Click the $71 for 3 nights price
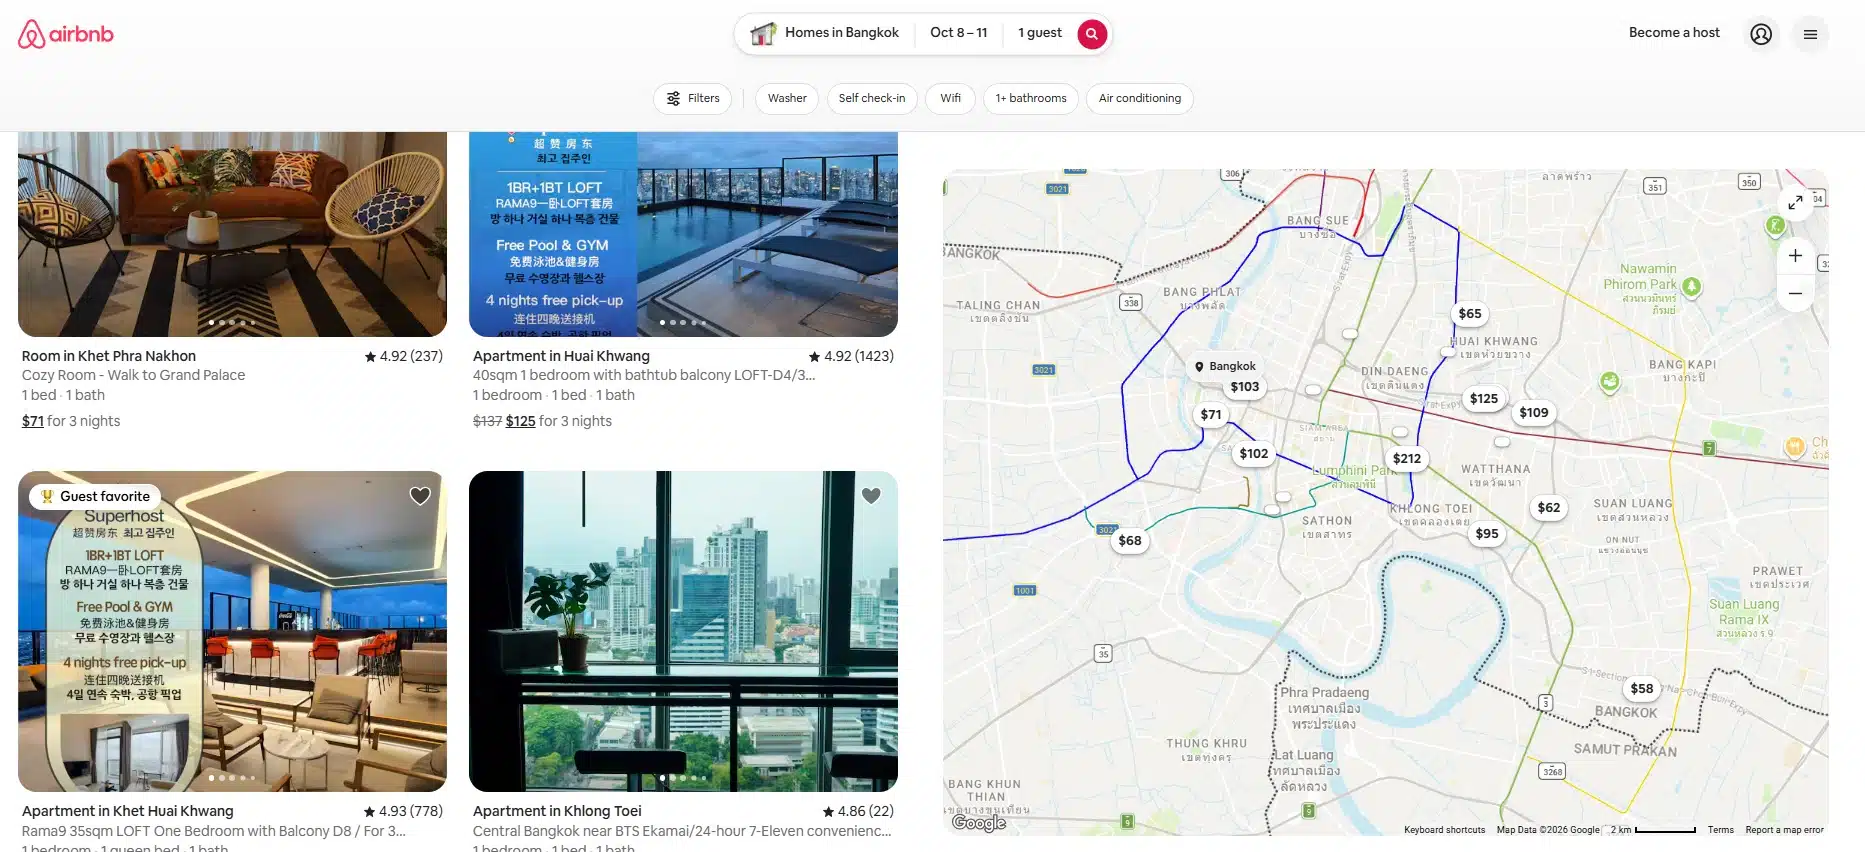This screenshot has width=1865, height=852. tap(71, 422)
